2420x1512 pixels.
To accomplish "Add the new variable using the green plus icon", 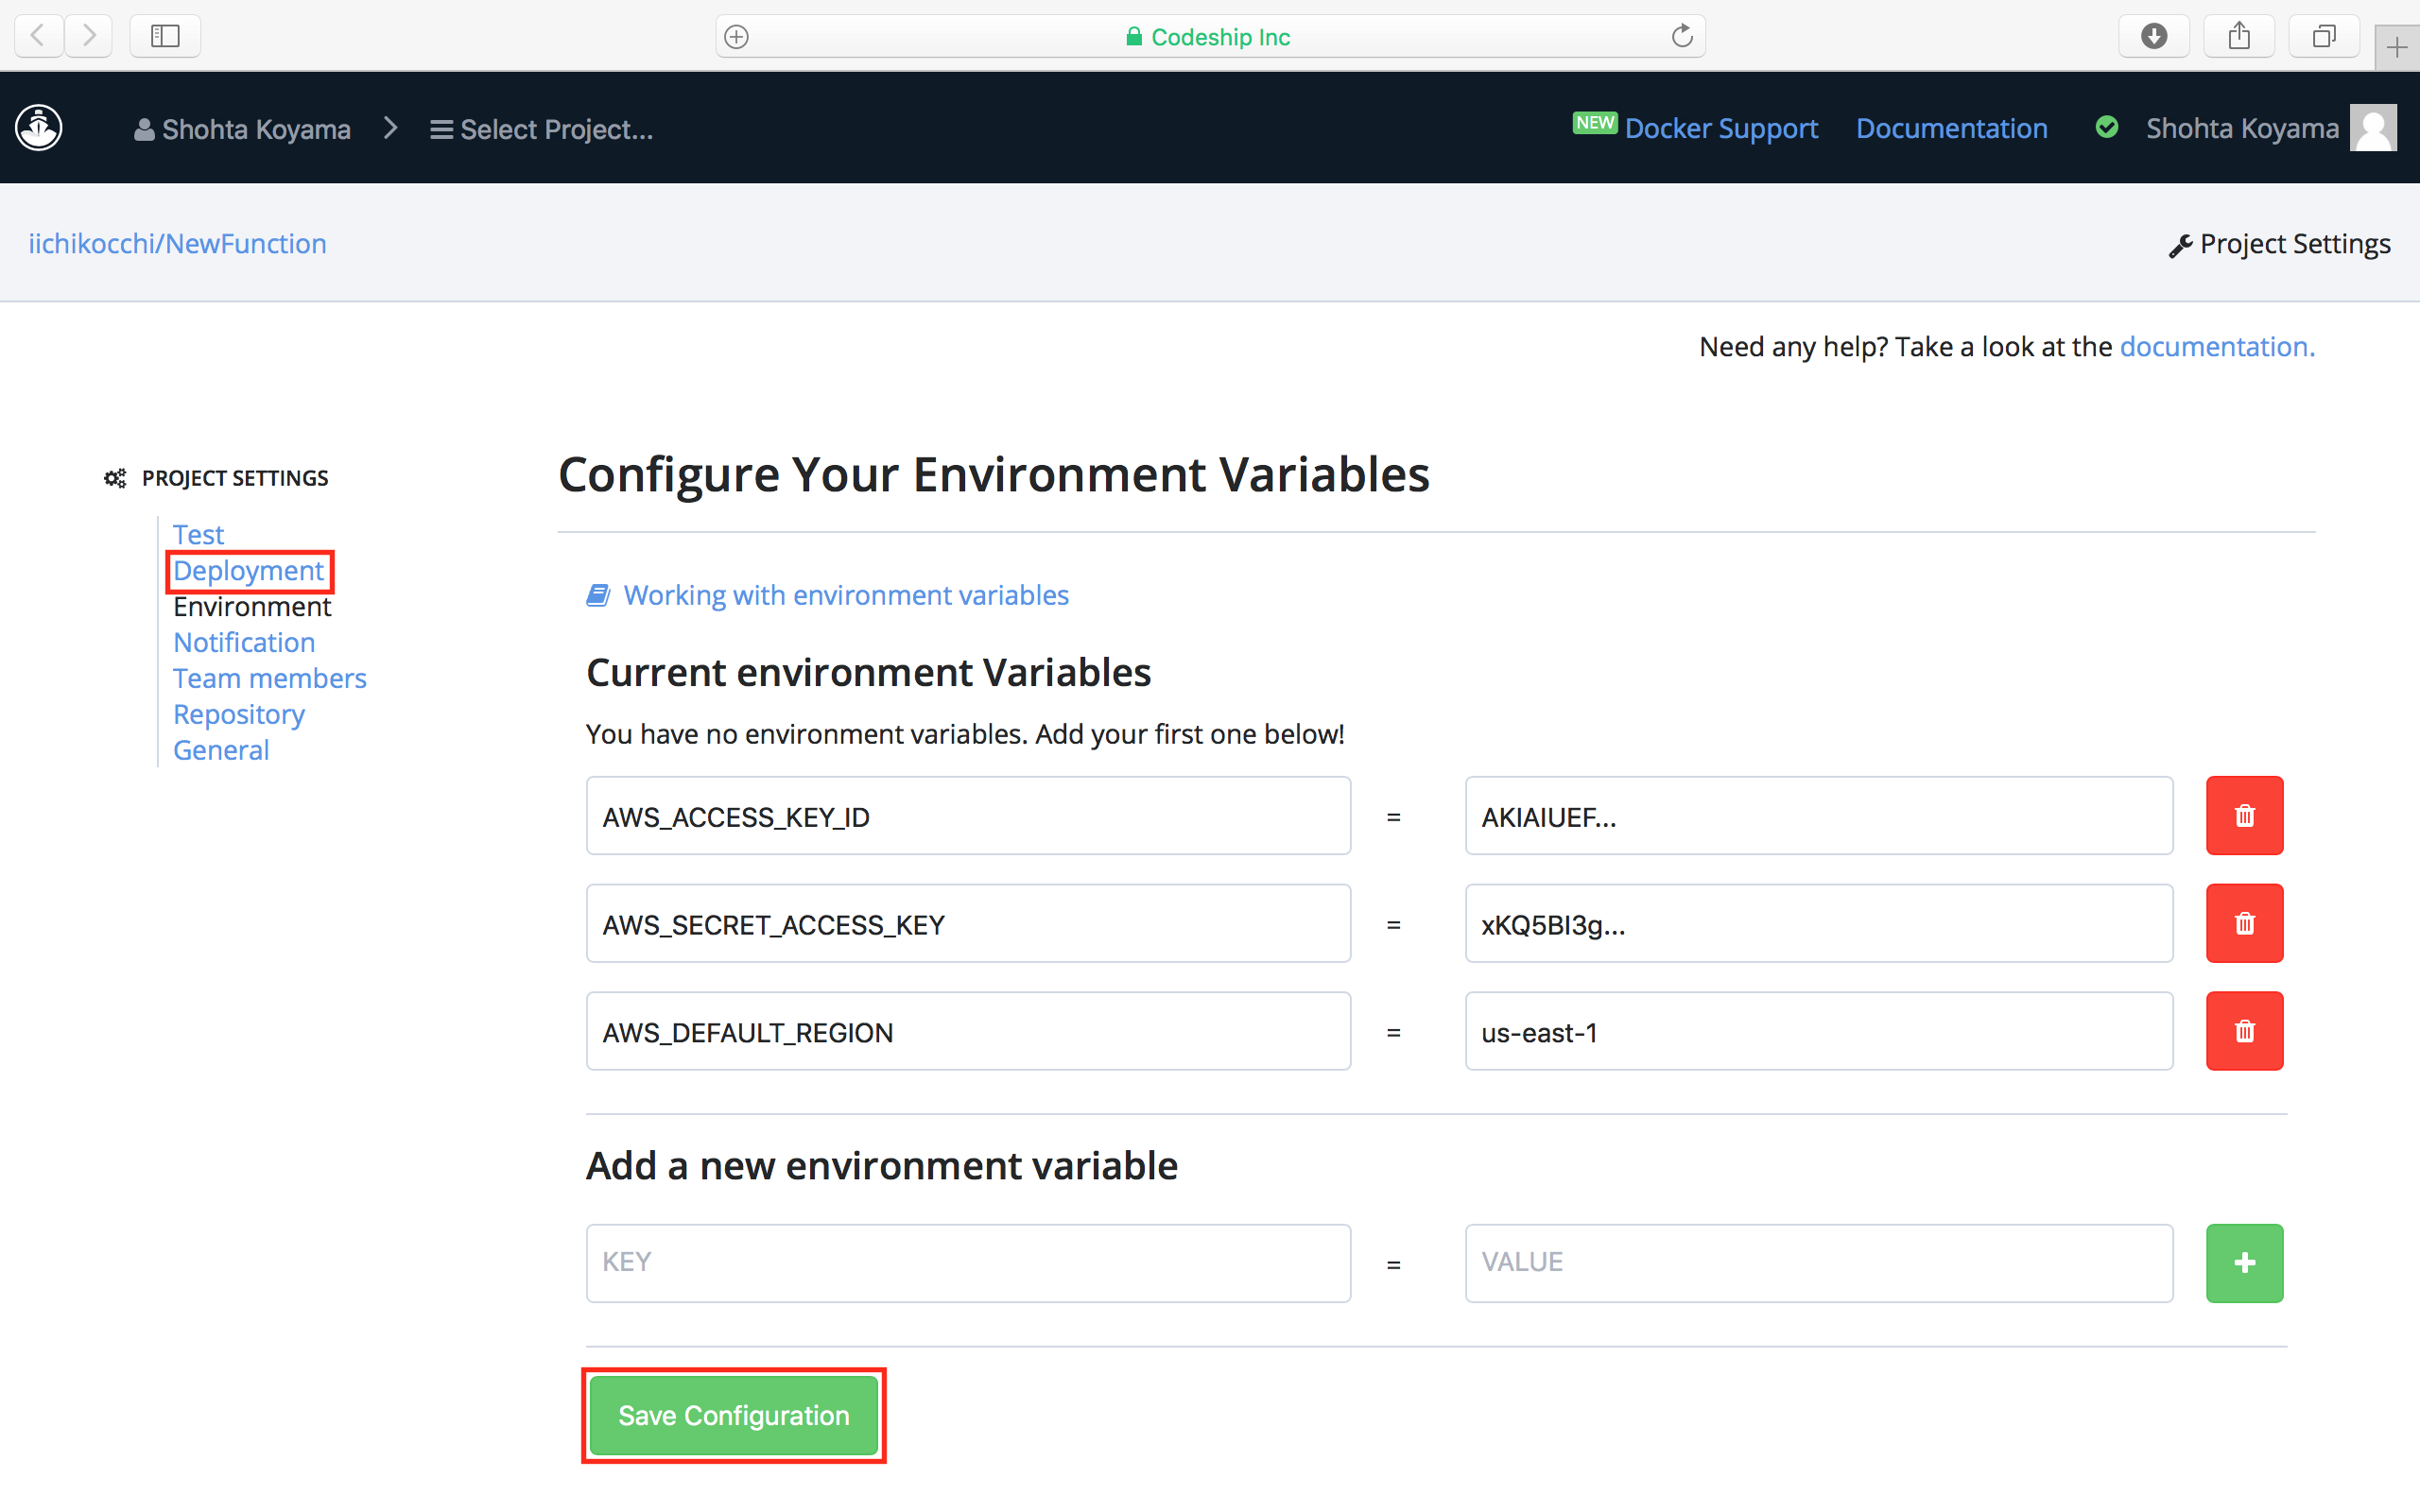I will (x=2244, y=1262).
